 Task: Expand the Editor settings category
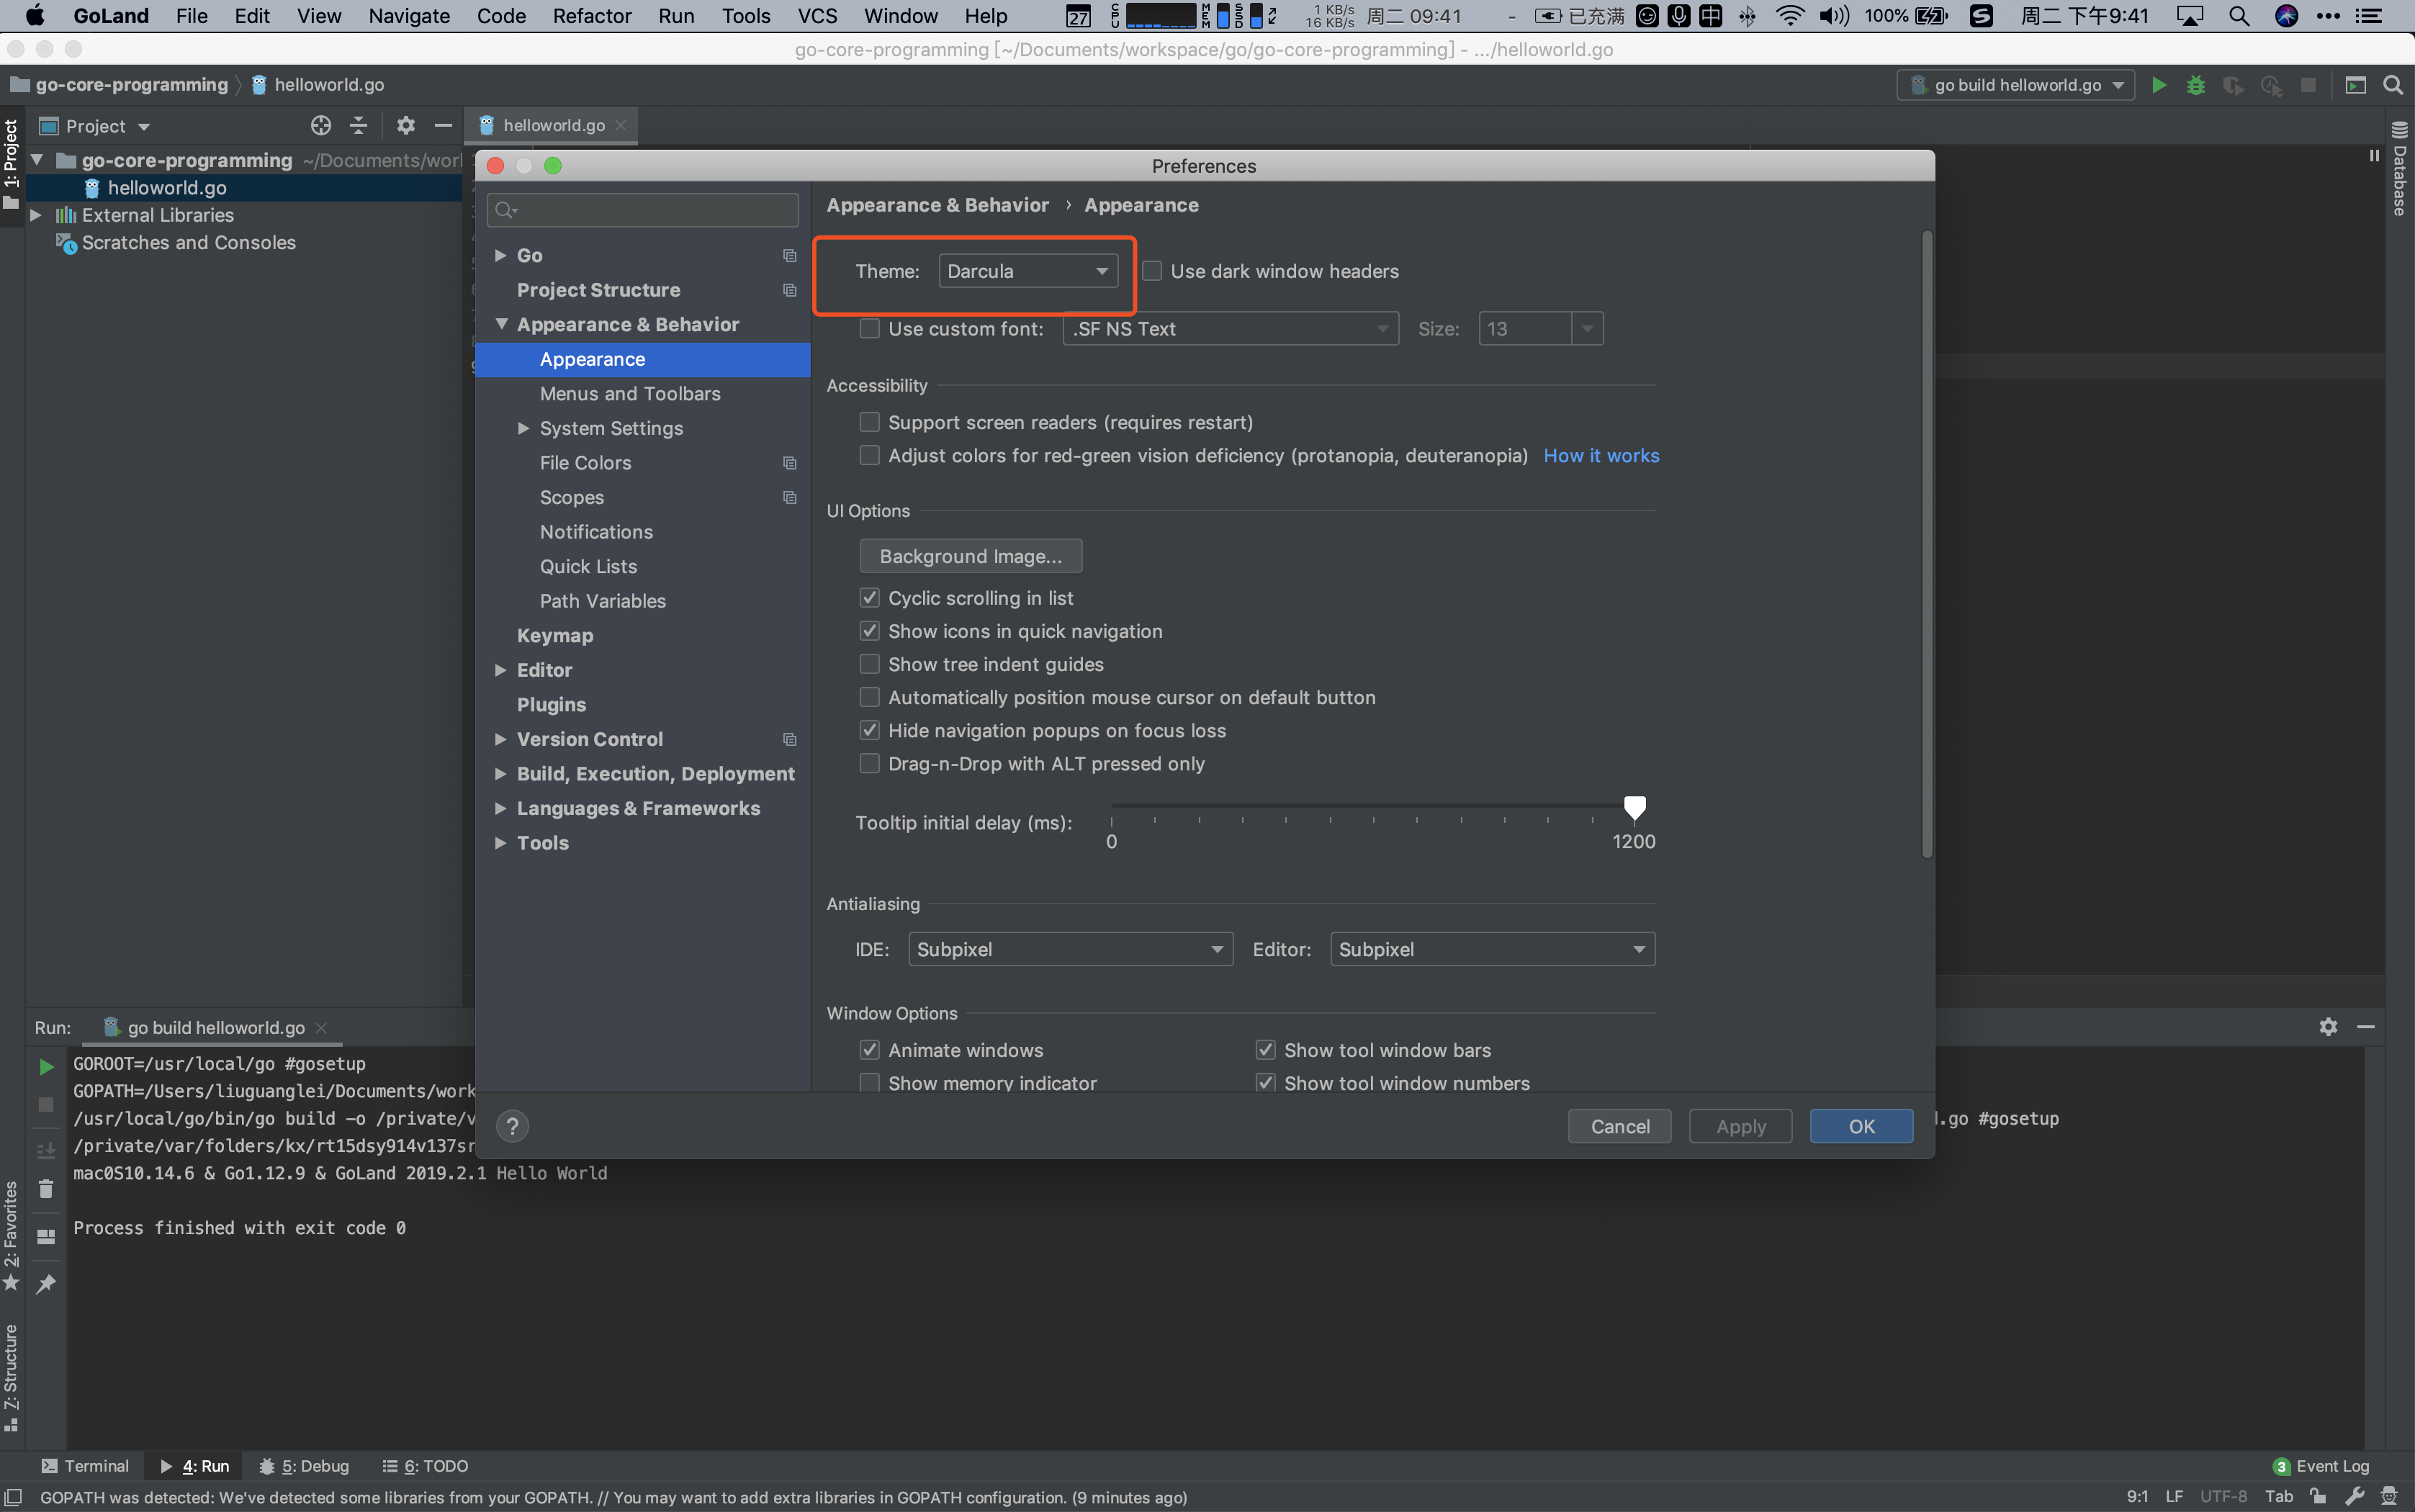pos(500,670)
